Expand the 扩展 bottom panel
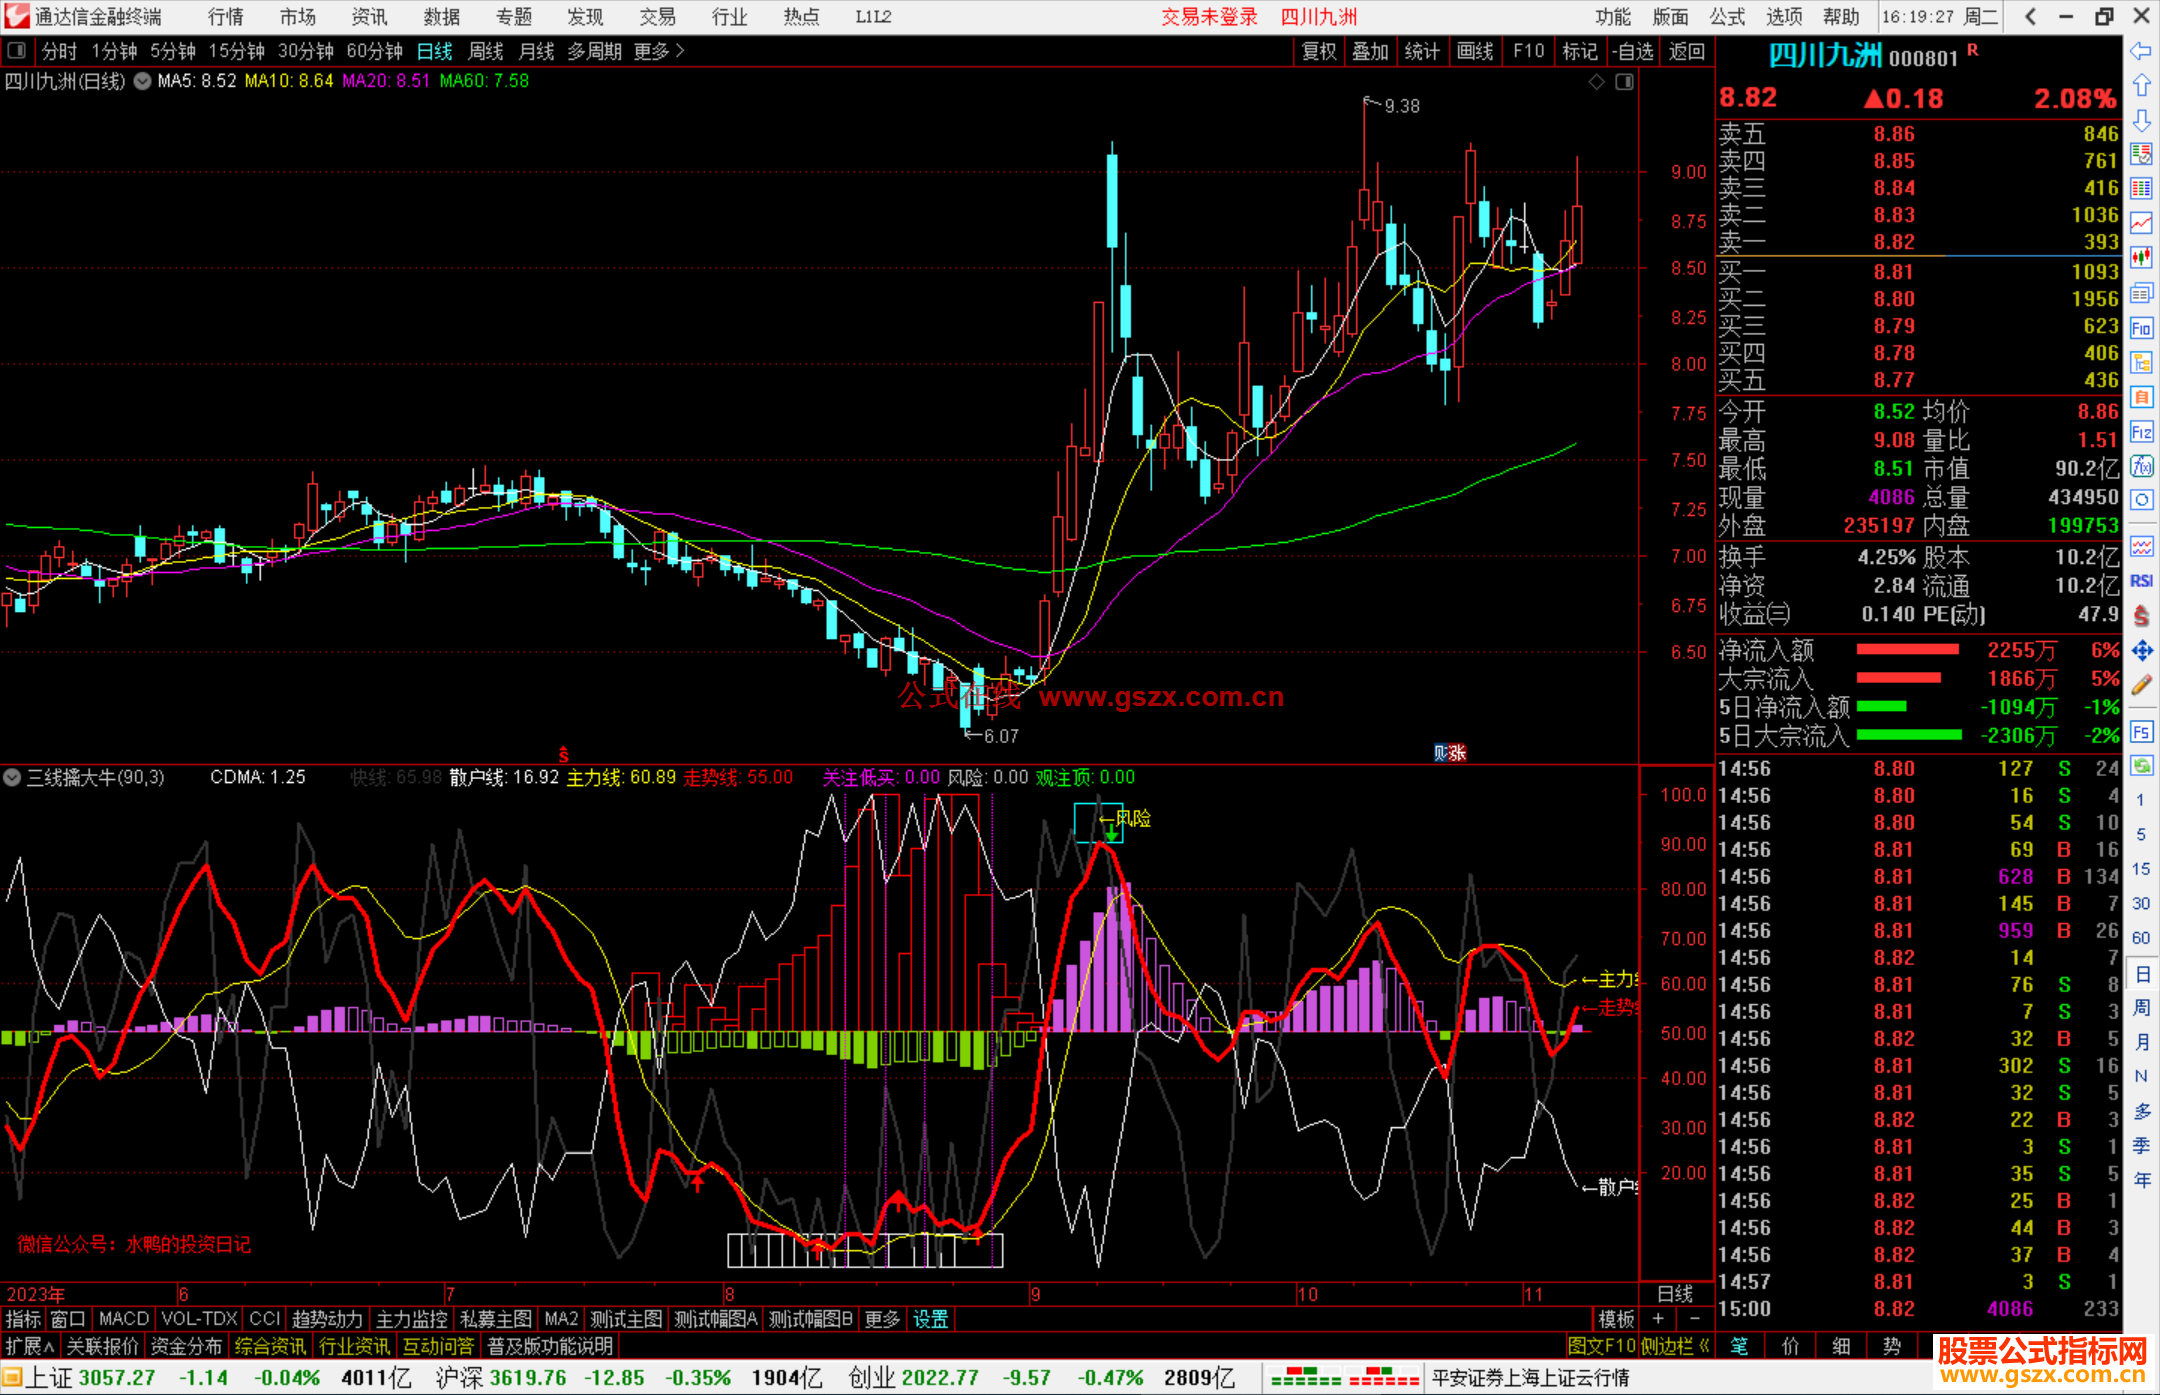This screenshot has width=2160, height=1395. point(30,1346)
